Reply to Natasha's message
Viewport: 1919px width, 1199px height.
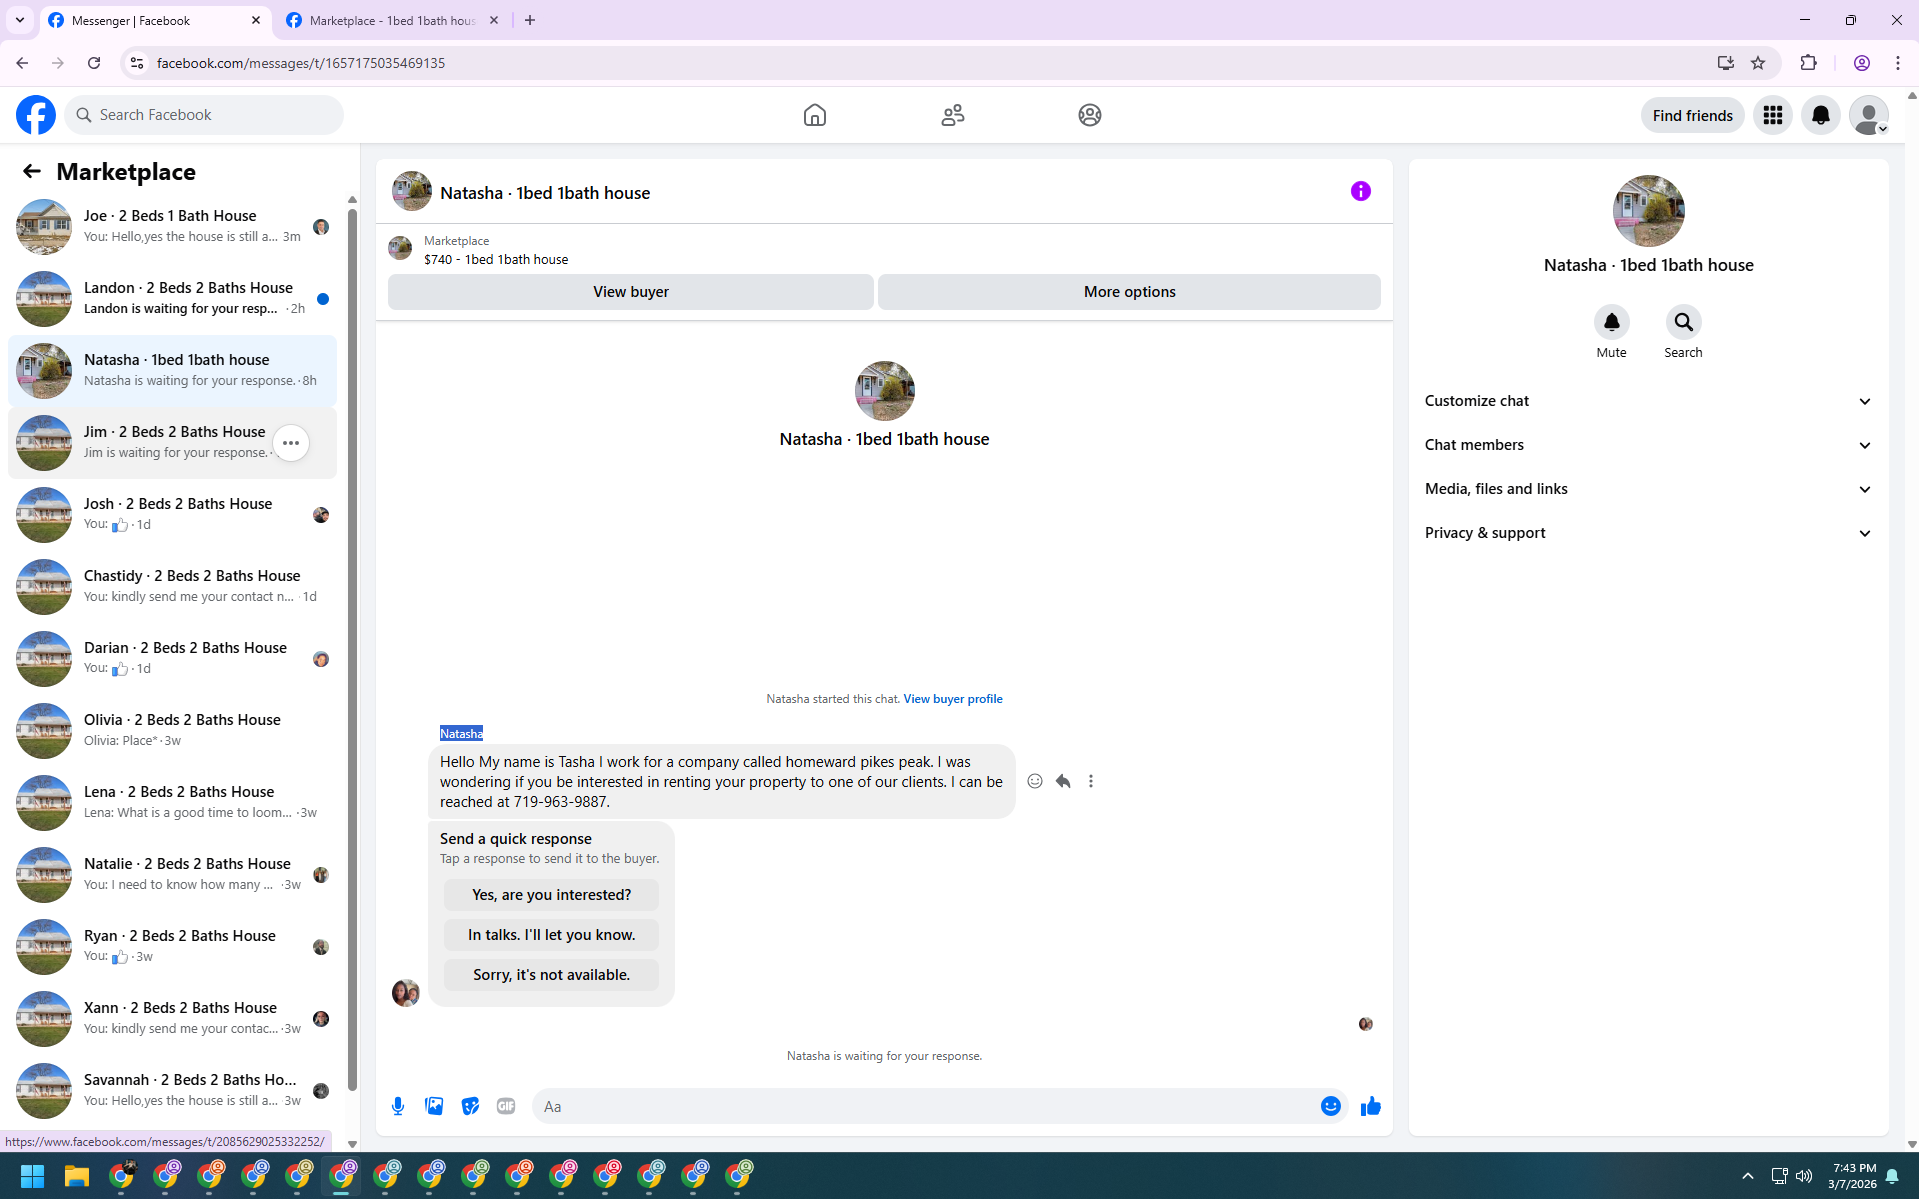[x=1063, y=781]
